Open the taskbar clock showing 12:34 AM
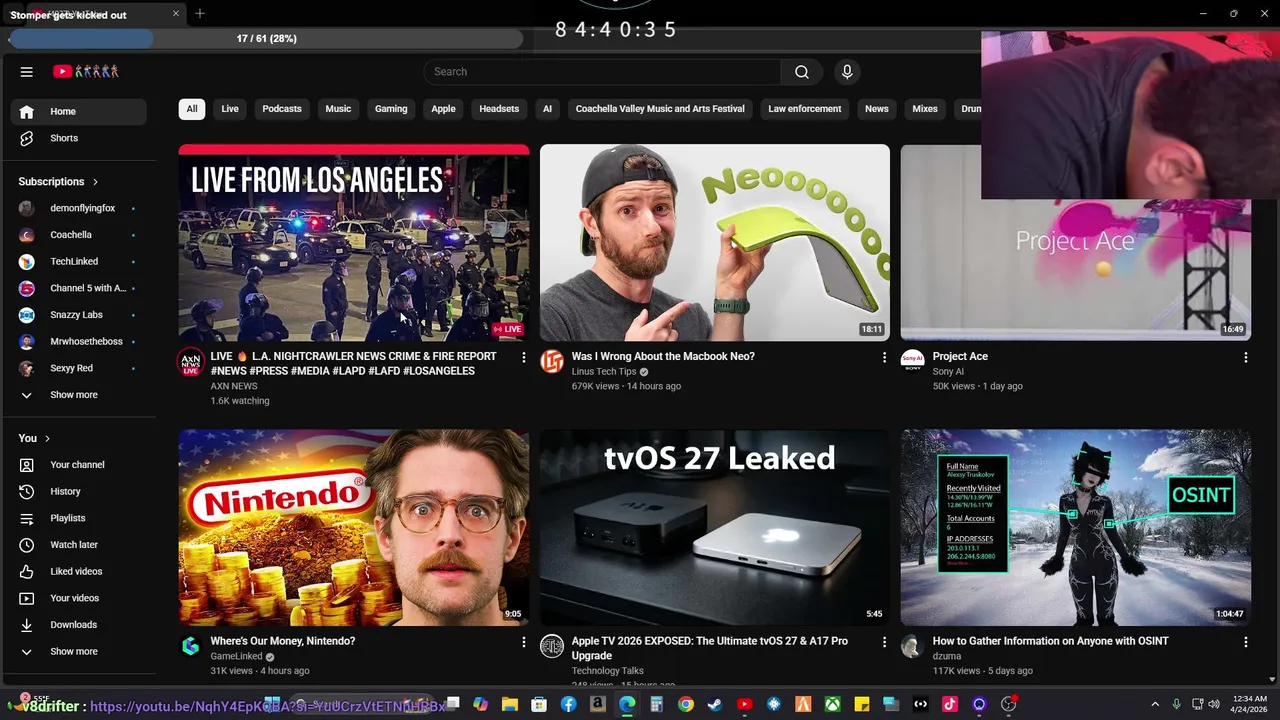The width and height of the screenshot is (1280, 720). tap(1250, 705)
